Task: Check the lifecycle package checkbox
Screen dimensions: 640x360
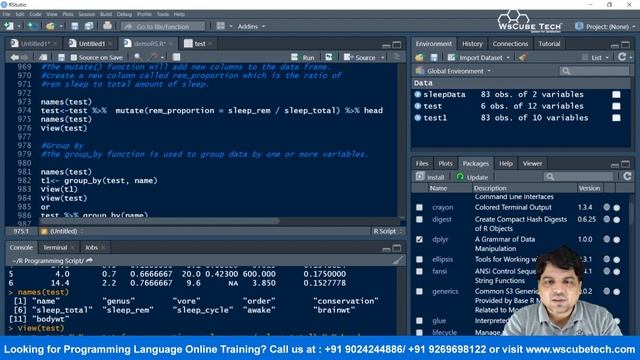Action: click(419, 332)
